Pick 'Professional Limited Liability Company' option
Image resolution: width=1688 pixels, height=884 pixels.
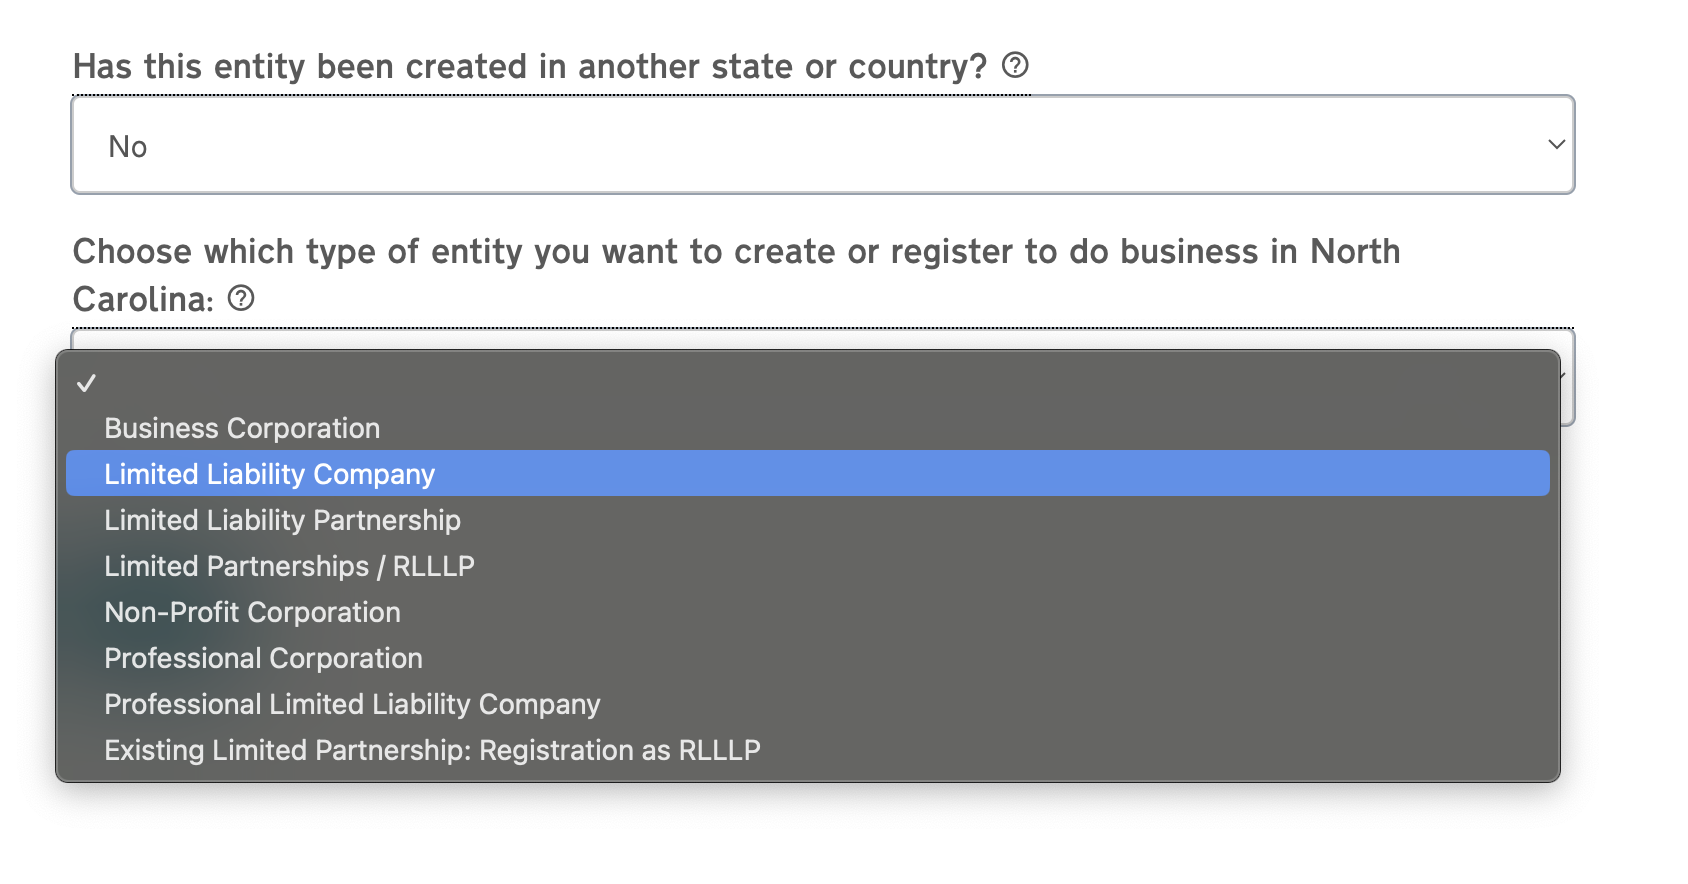click(x=352, y=704)
